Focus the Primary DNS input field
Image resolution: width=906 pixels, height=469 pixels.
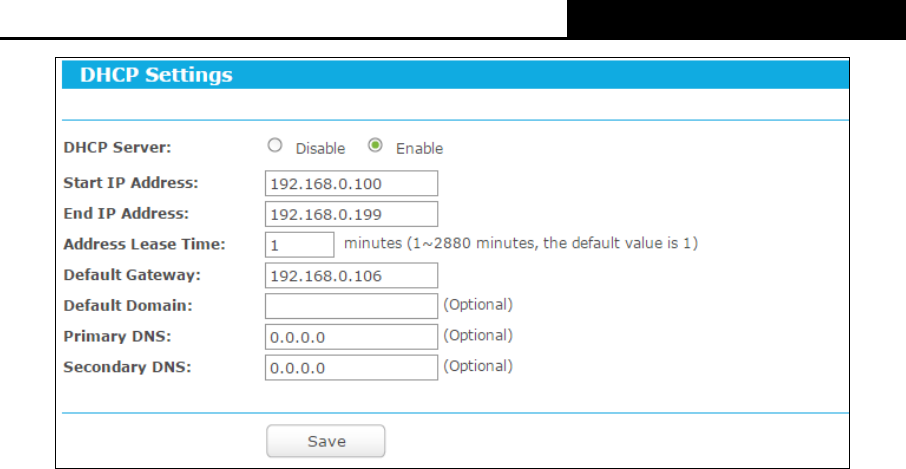point(351,336)
